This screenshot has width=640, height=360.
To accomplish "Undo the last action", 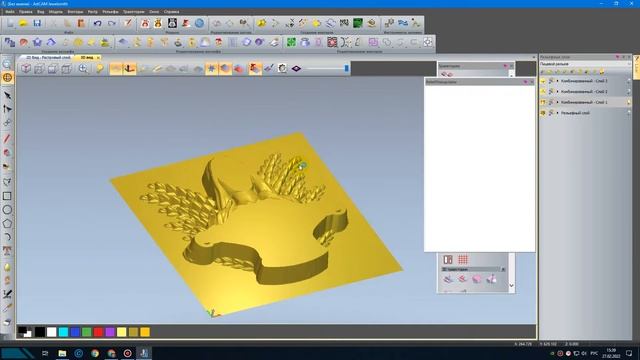I will click(98, 23).
